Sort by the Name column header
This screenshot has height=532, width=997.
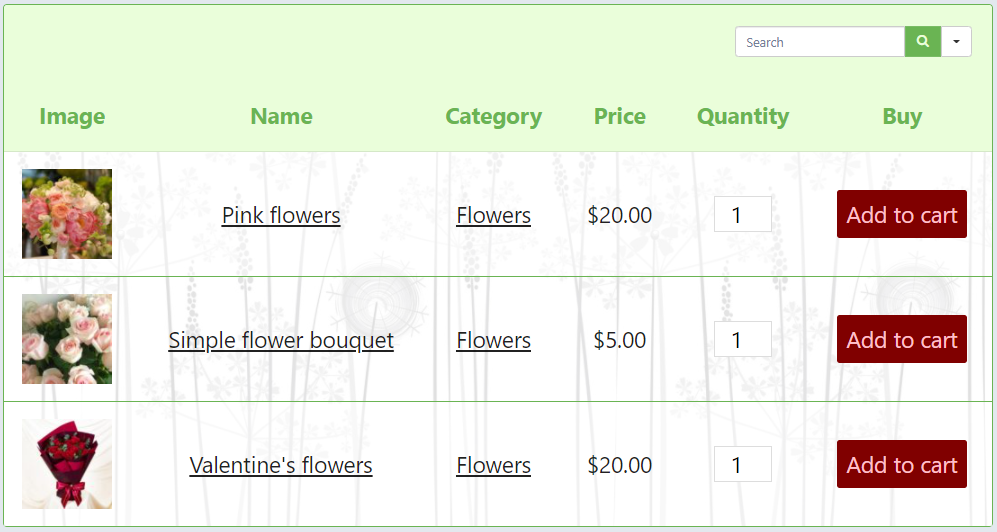pyautogui.click(x=281, y=117)
